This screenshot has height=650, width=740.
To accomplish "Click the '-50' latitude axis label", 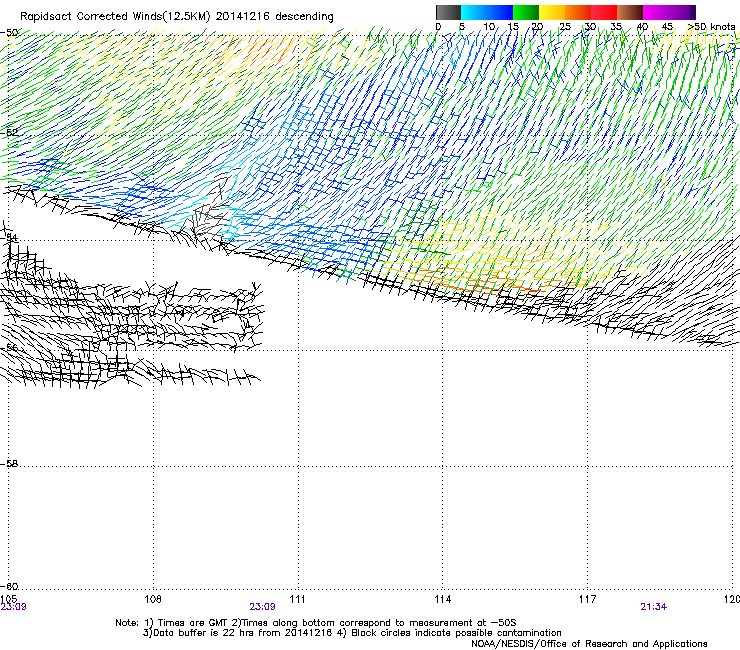I will 9,32.
